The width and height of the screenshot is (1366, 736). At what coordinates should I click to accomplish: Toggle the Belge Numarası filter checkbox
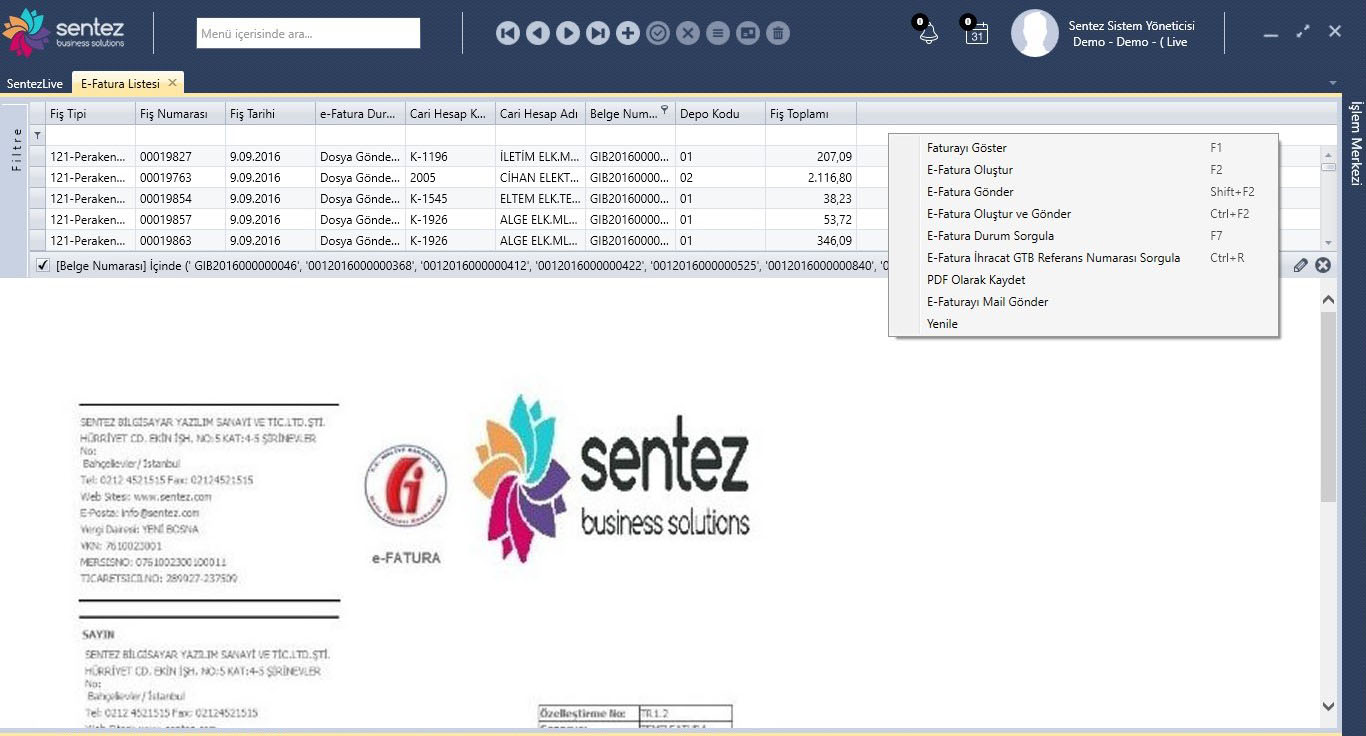point(43,266)
